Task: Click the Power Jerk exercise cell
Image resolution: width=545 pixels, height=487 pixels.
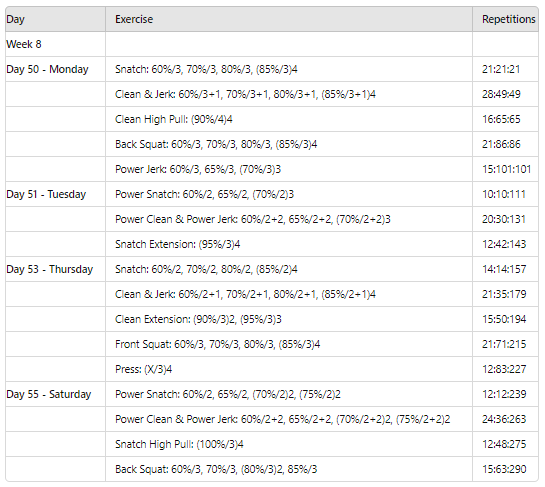Action: [x=289, y=169]
